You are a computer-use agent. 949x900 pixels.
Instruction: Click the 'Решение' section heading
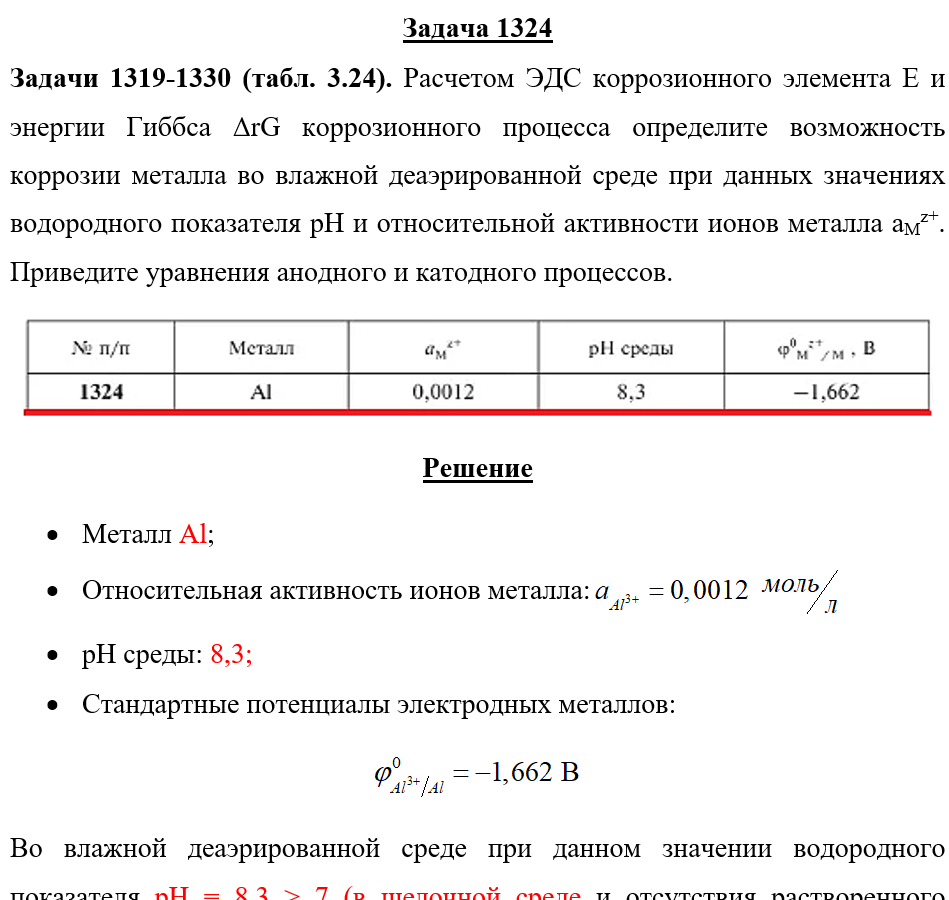point(477,468)
